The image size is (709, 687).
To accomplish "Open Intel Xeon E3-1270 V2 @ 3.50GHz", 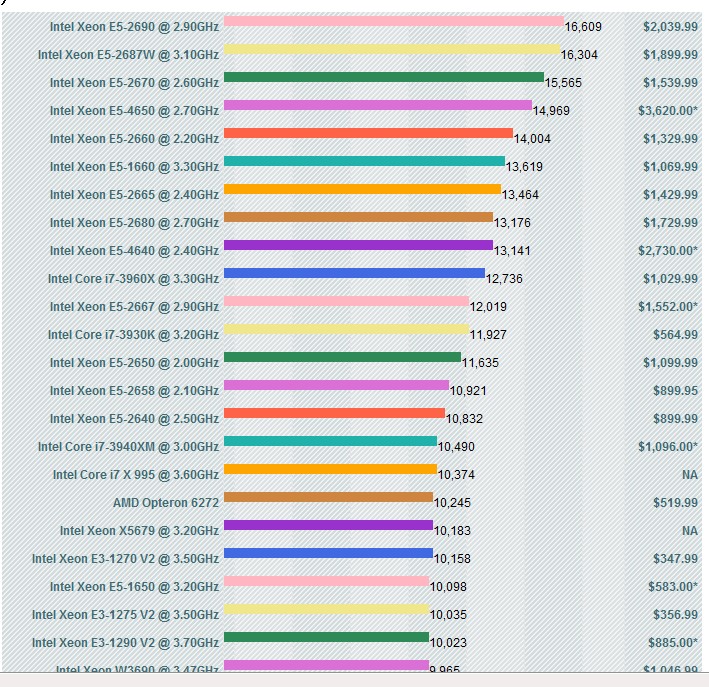I will coord(125,559).
